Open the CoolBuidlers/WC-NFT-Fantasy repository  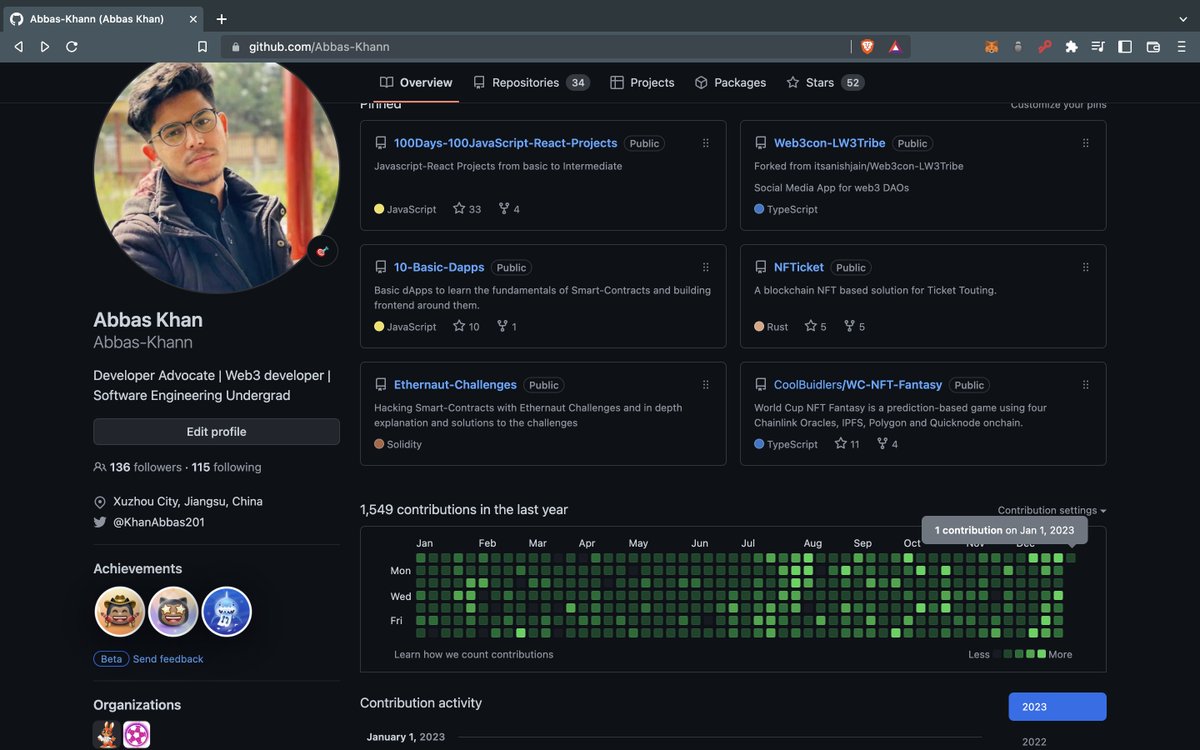pyautogui.click(x=858, y=384)
